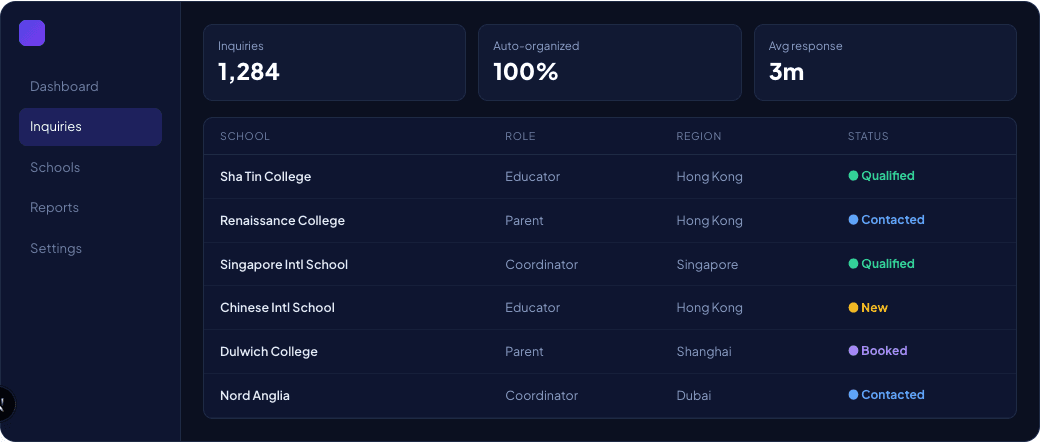The width and height of the screenshot is (1040, 442).
Task: Click the Avg response 3m card
Action: point(885,62)
